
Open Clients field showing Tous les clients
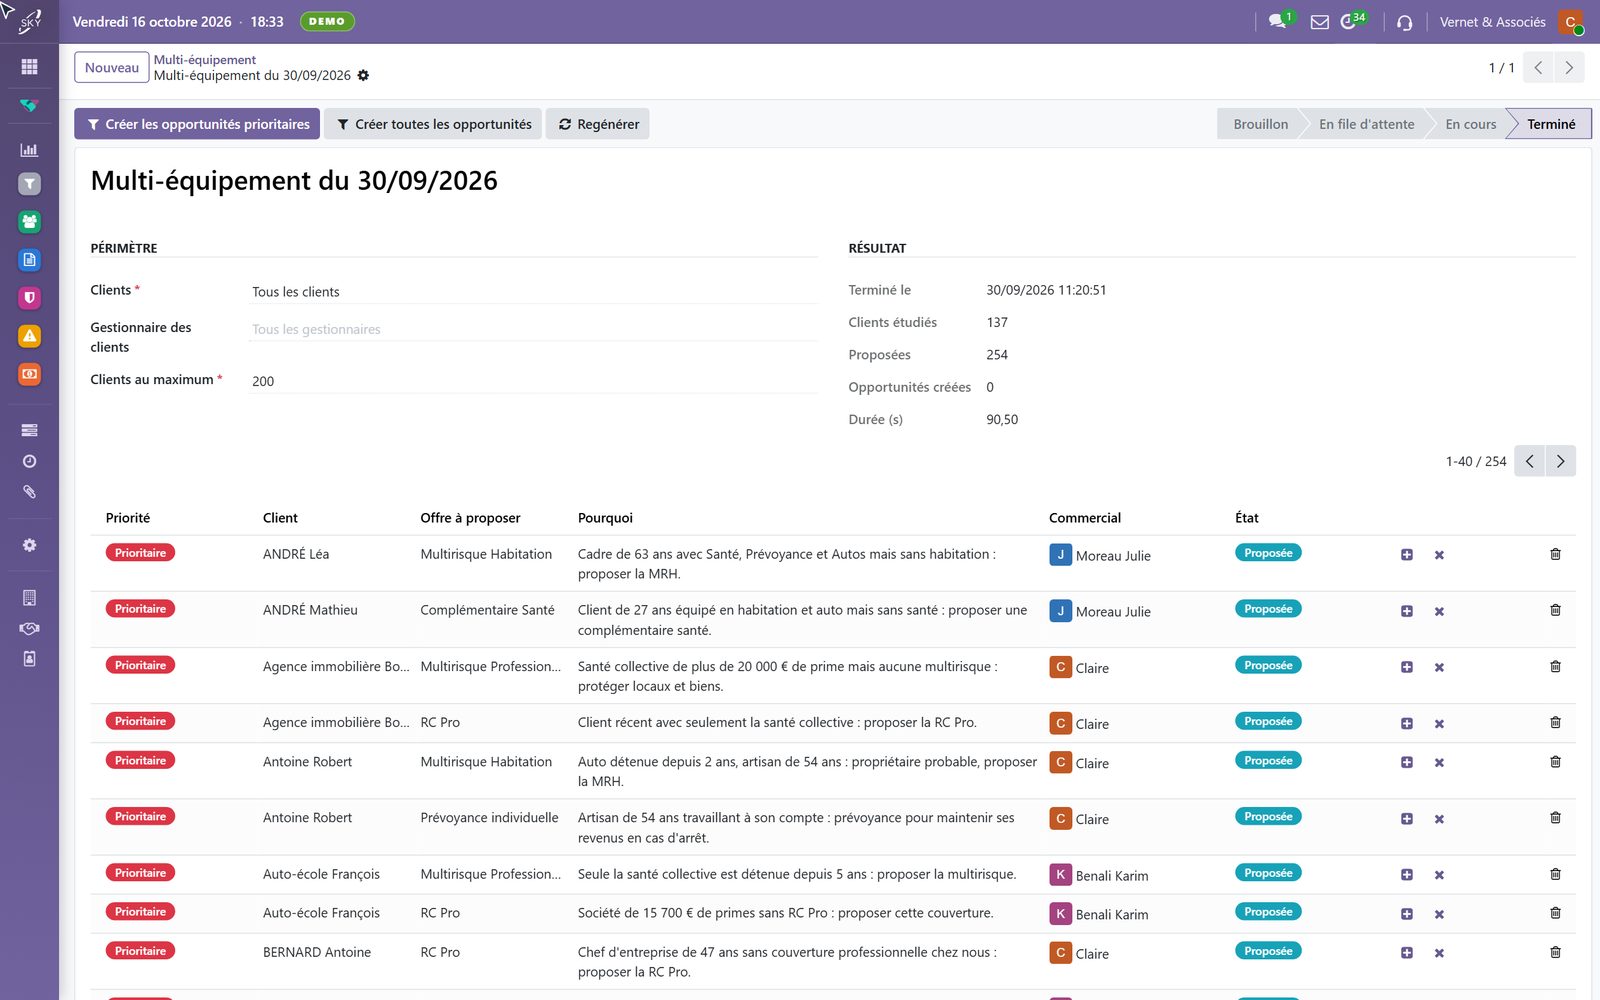coord(534,292)
